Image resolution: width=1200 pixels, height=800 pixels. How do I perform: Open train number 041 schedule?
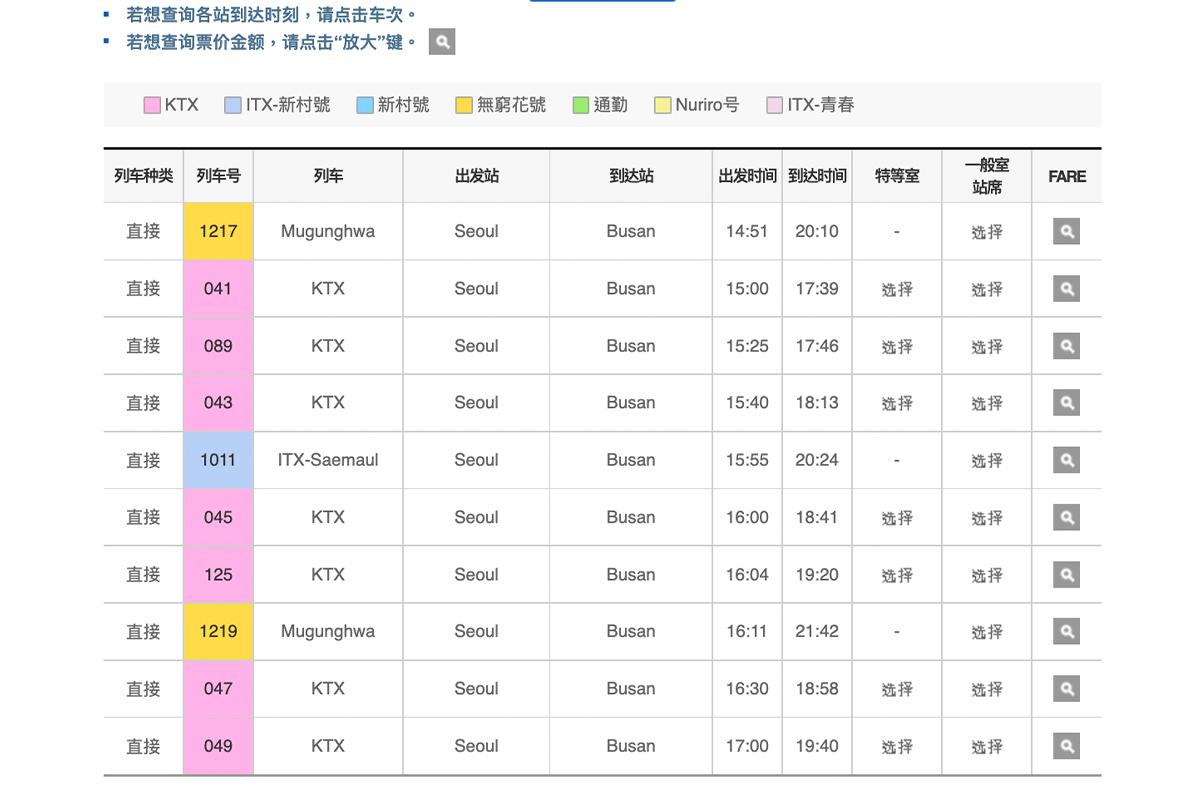pyautogui.click(x=218, y=289)
